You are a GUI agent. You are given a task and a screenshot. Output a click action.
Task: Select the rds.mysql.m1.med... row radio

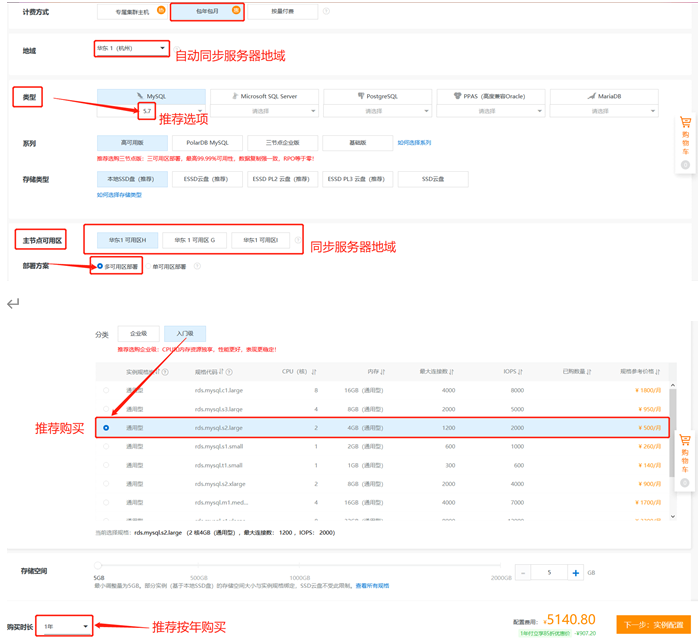(x=106, y=502)
